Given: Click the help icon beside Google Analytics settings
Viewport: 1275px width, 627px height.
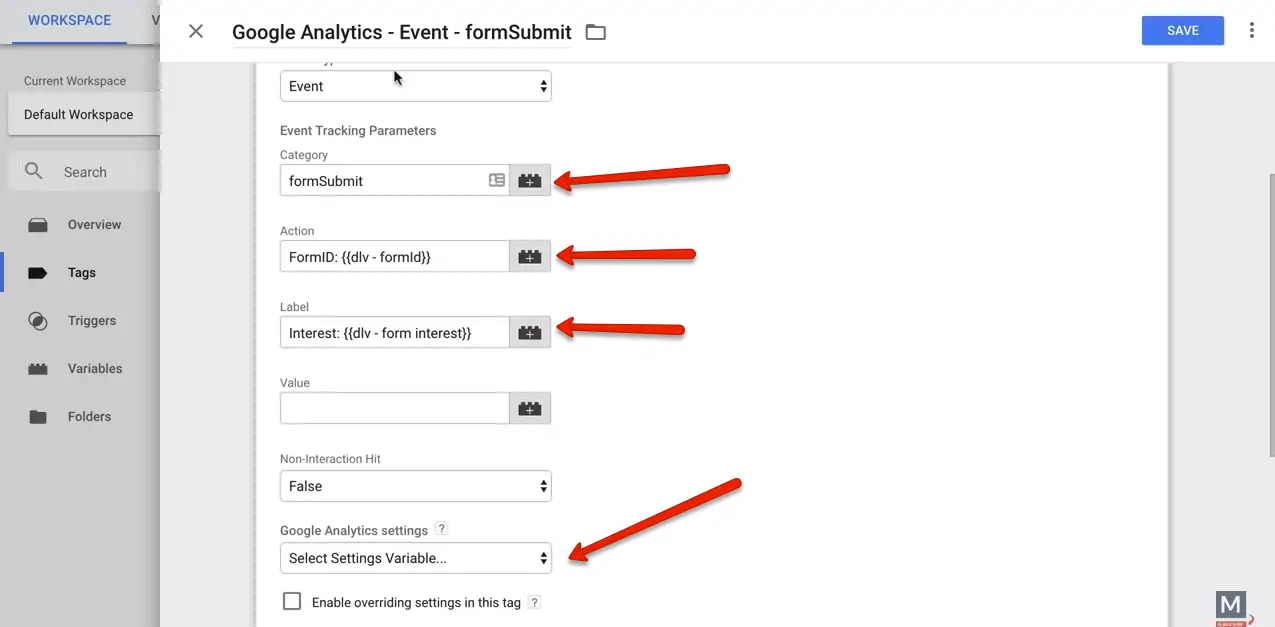Looking at the screenshot, I should click(441, 529).
